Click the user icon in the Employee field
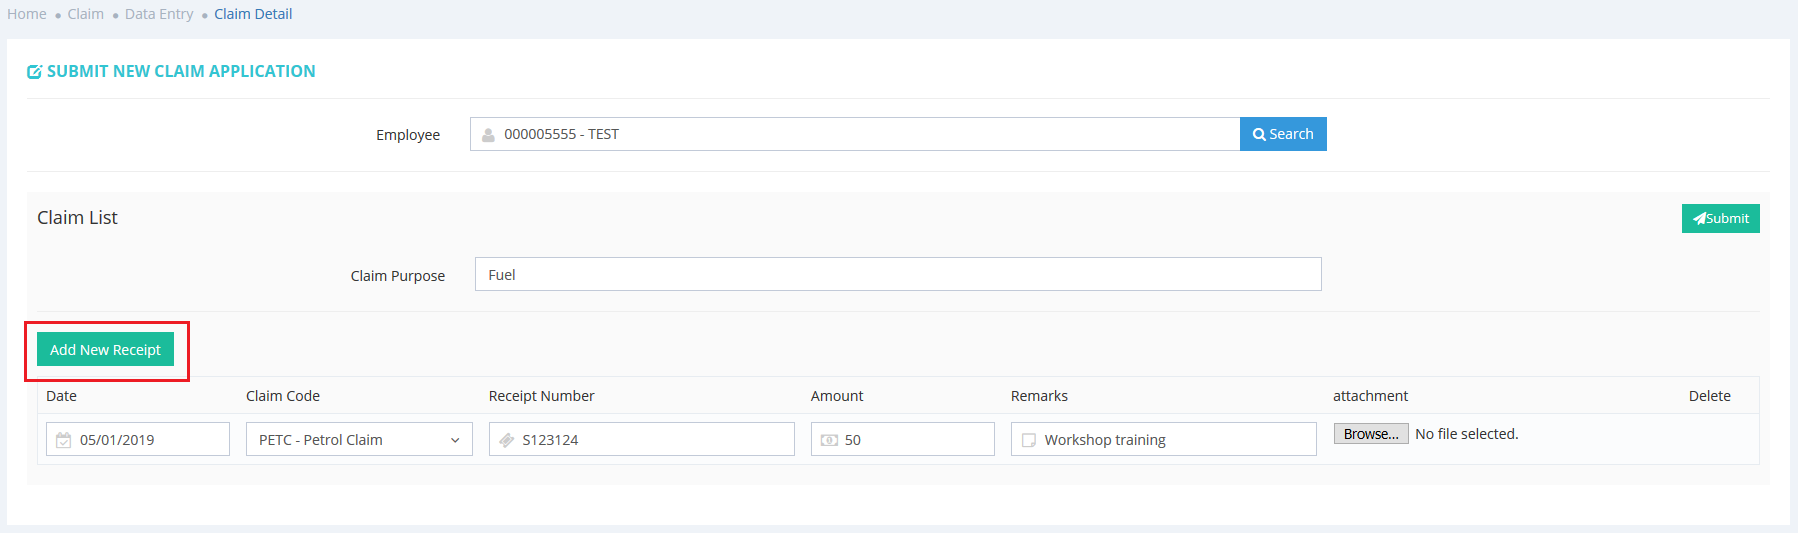 [x=488, y=135]
